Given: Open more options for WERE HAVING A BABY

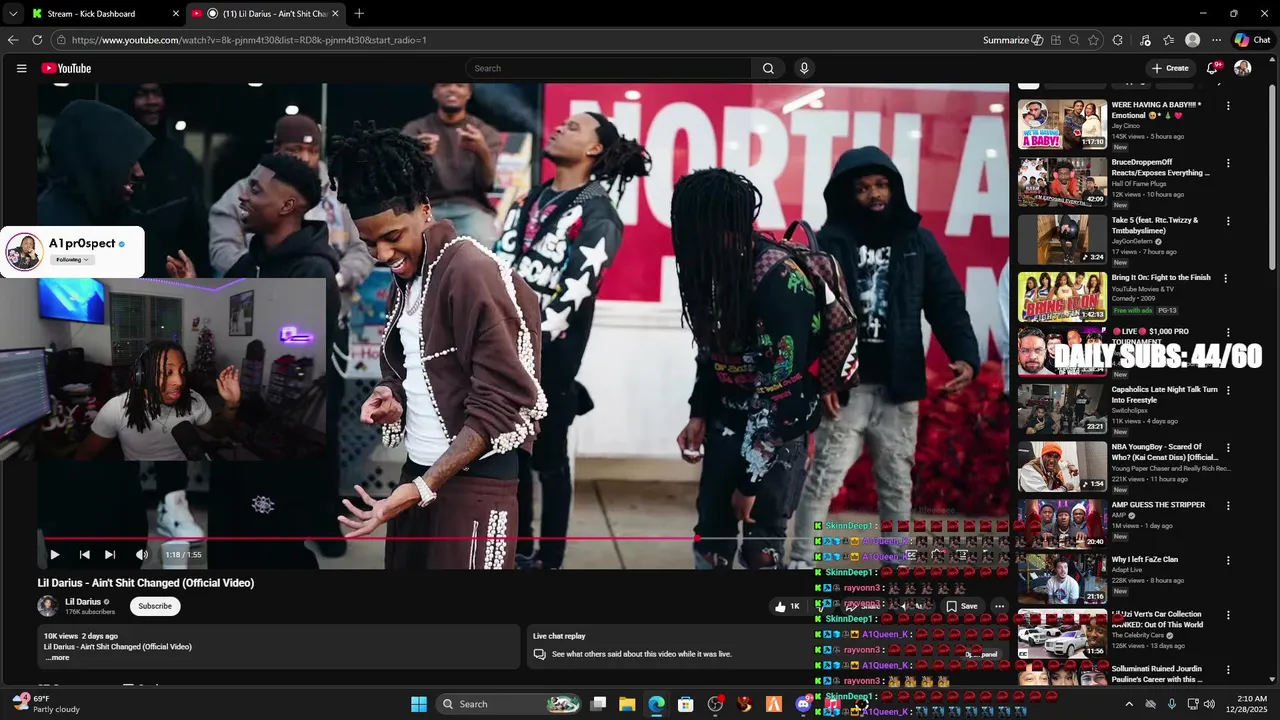Looking at the screenshot, I should [1228, 105].
